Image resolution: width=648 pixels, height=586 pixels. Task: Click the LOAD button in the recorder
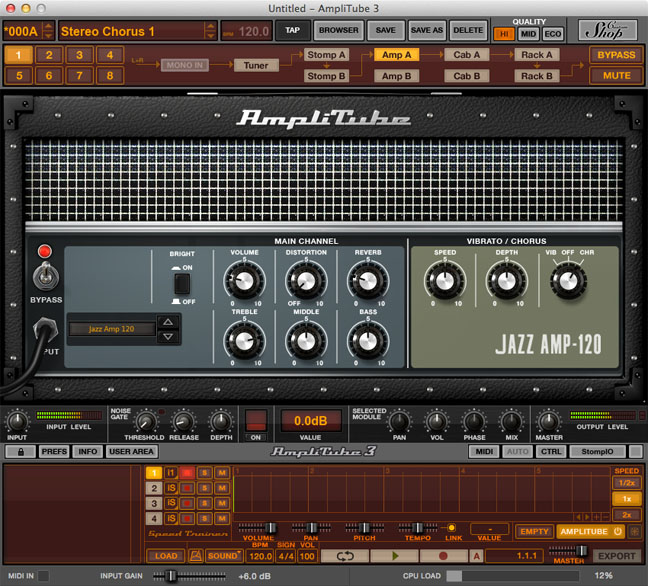tap(166, 556)
